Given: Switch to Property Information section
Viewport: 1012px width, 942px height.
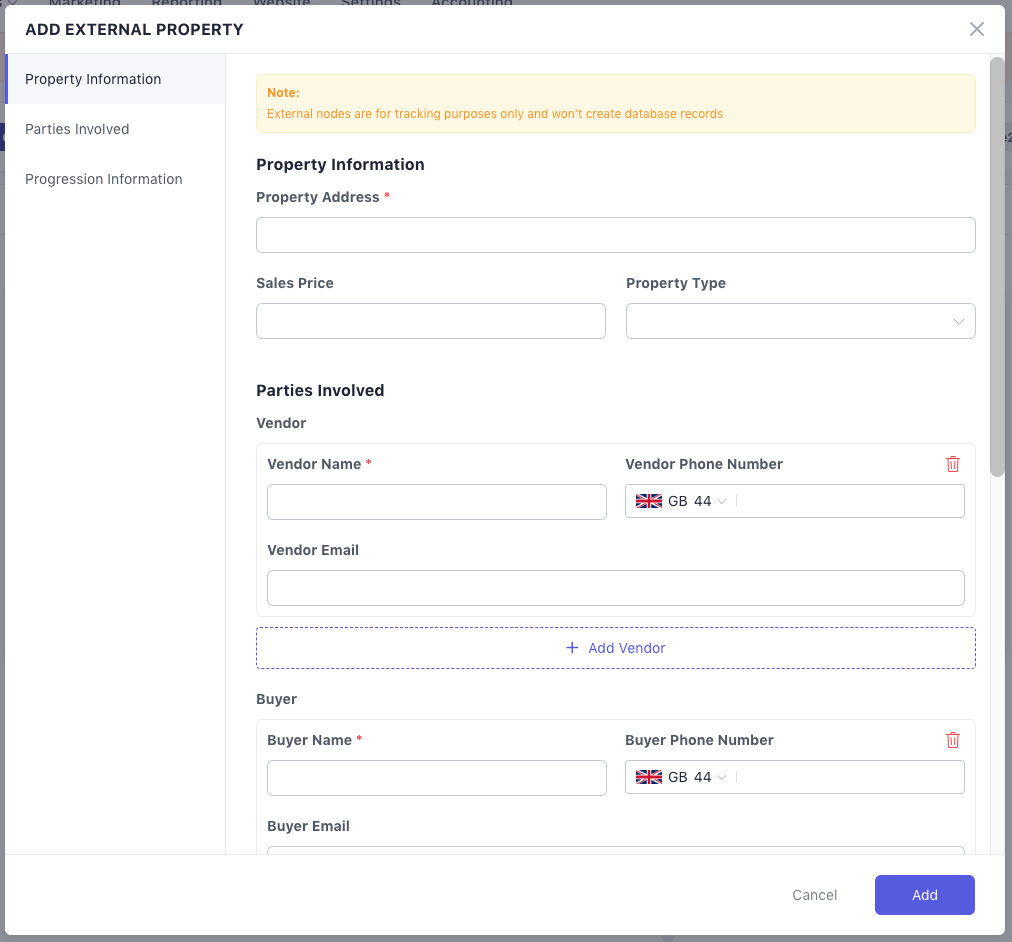Looking at the screenshot, I should click(93, 79).
